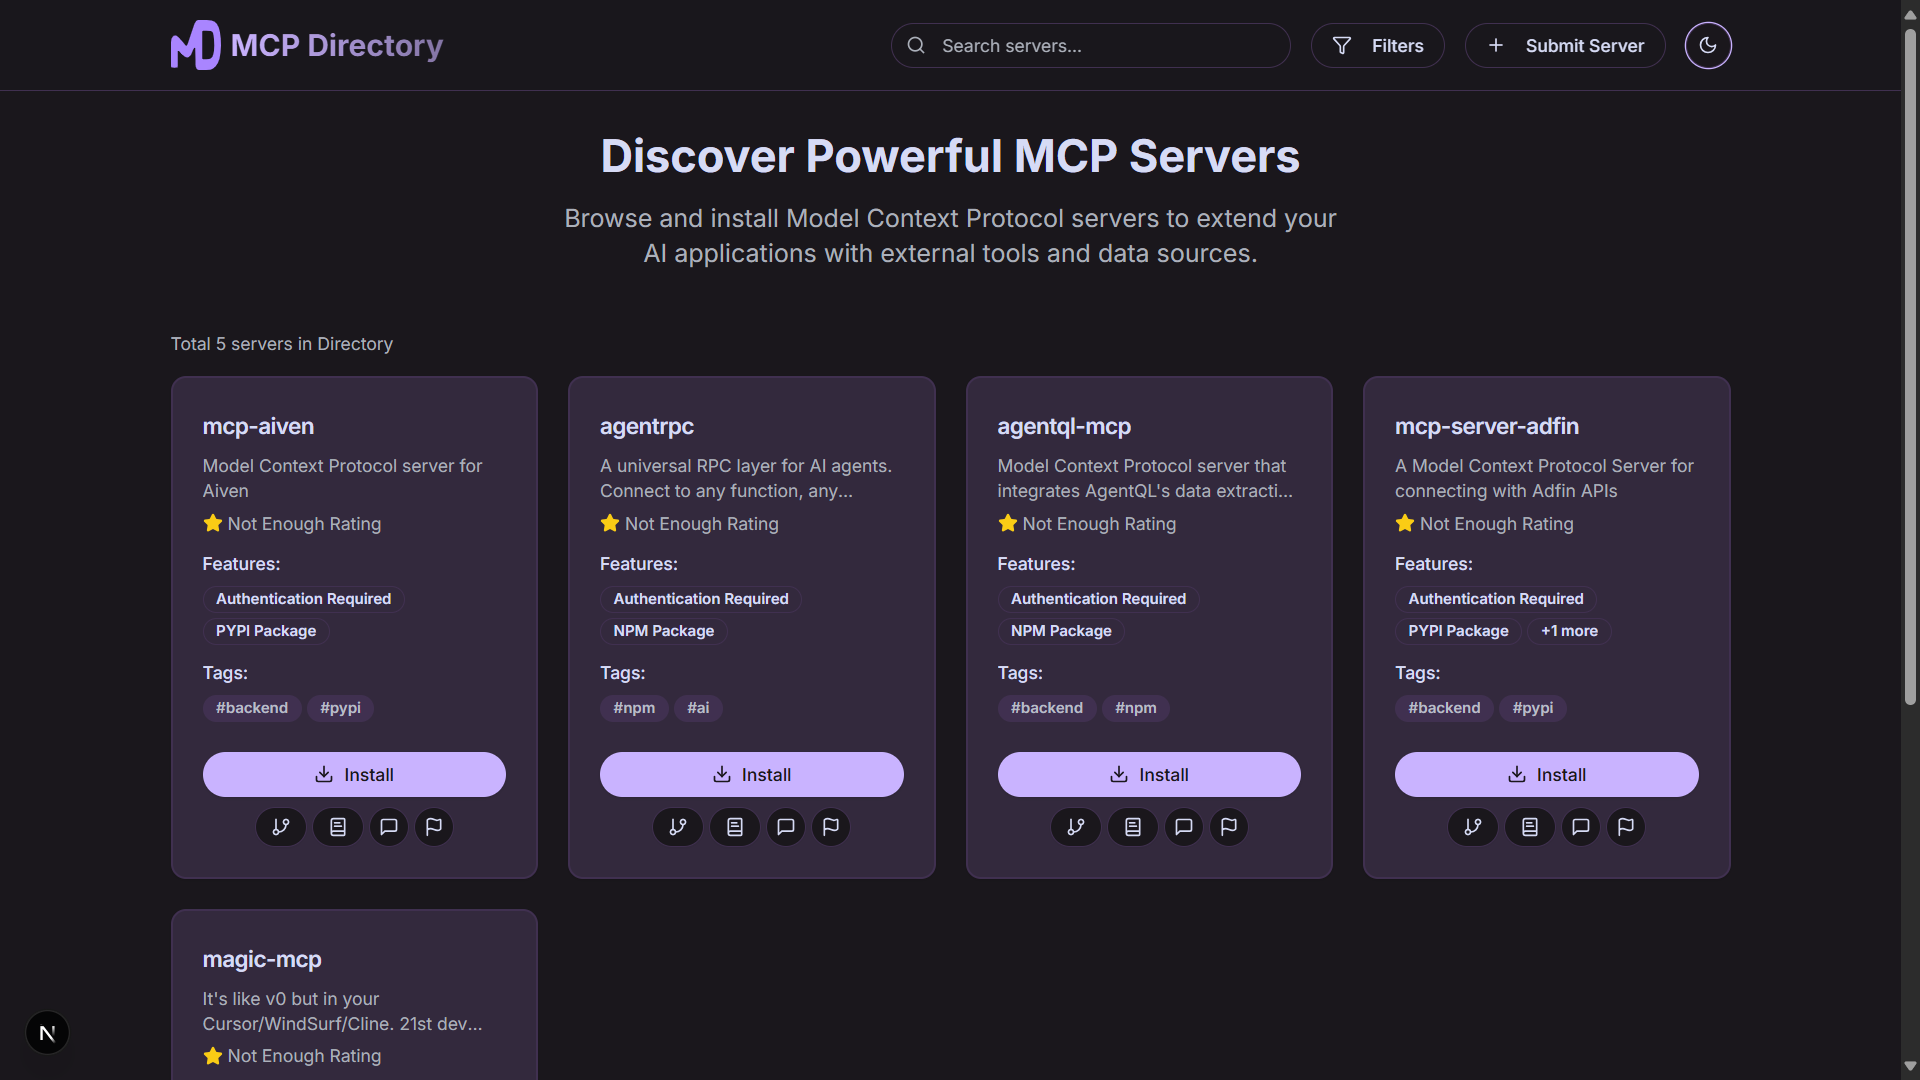Click the #ai tag on agentrpc
This screenshot has height=1080, width=1920.
pyautogui.click(x=698, y=708)
